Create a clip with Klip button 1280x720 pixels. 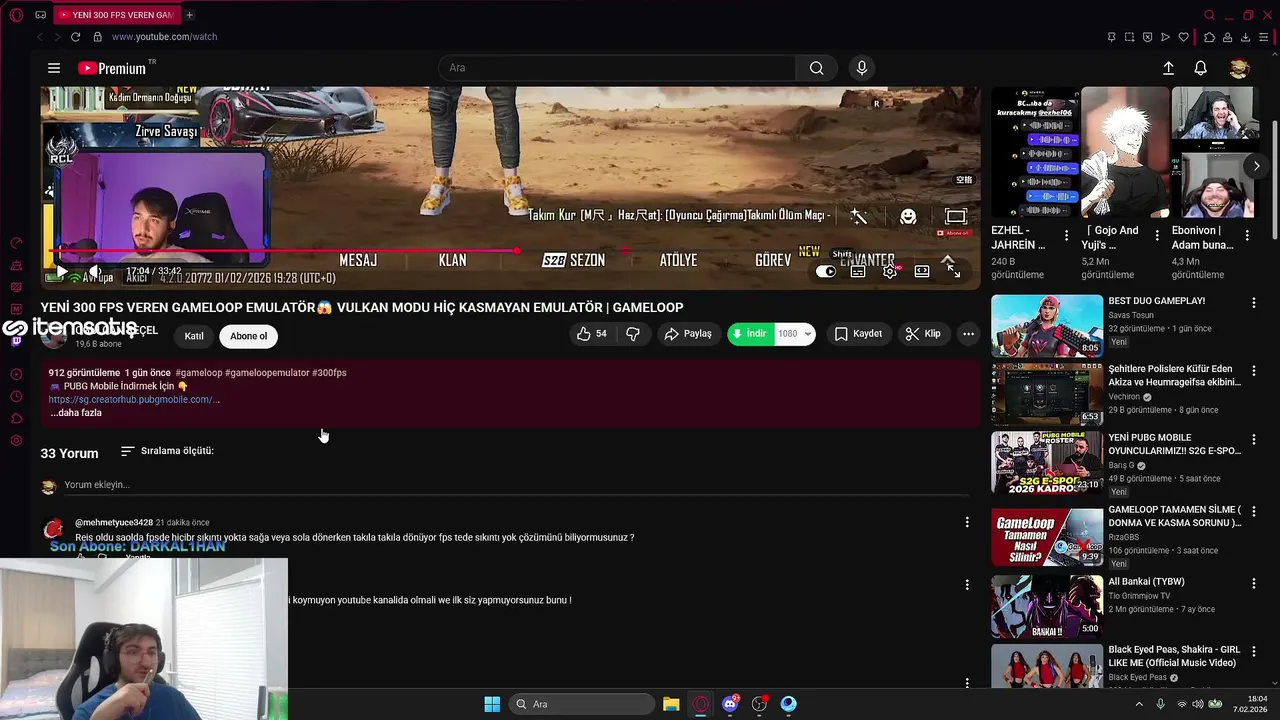click(923, 334)
